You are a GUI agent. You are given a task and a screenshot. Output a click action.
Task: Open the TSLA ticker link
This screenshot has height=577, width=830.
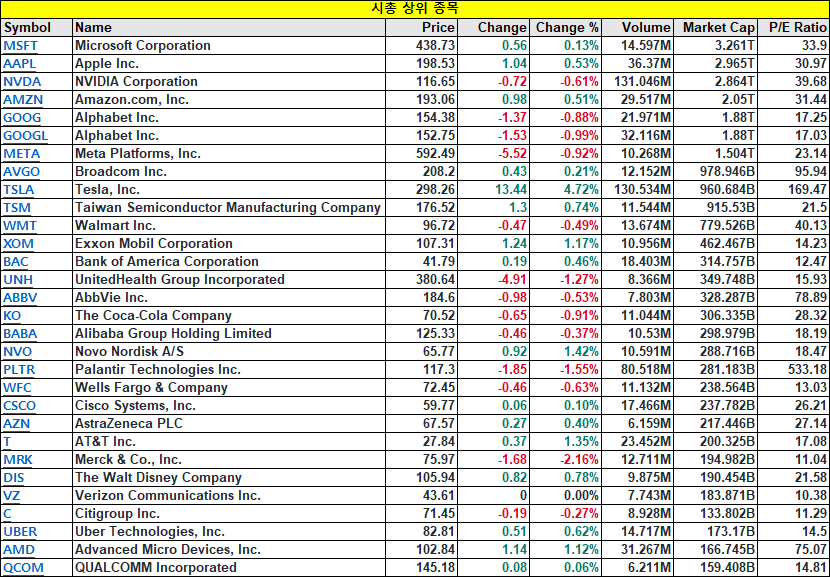[19, 190]
